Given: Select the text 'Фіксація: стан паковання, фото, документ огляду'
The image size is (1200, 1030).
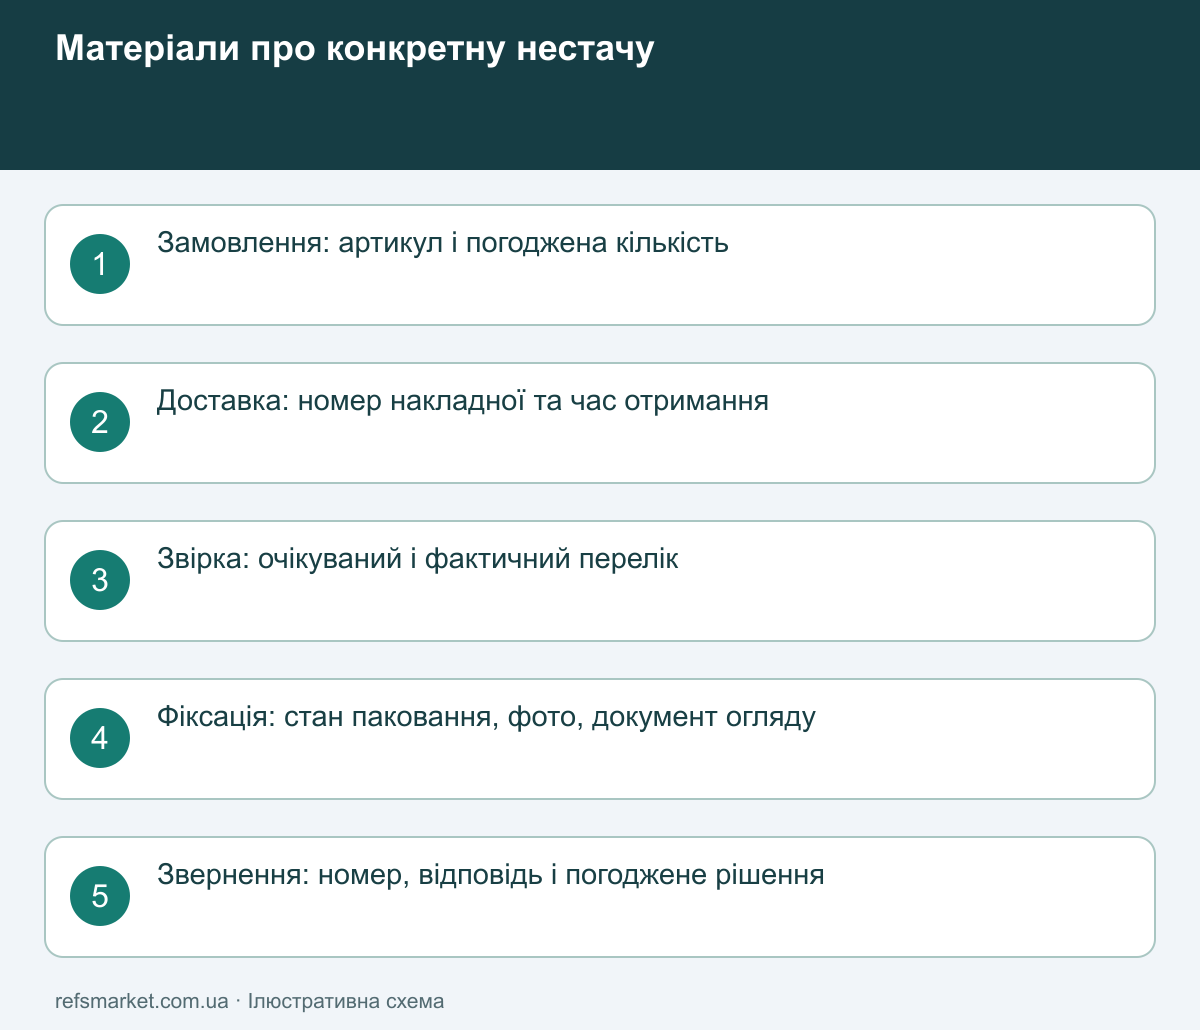Looking at the screenshot, I should coord(486,717).
